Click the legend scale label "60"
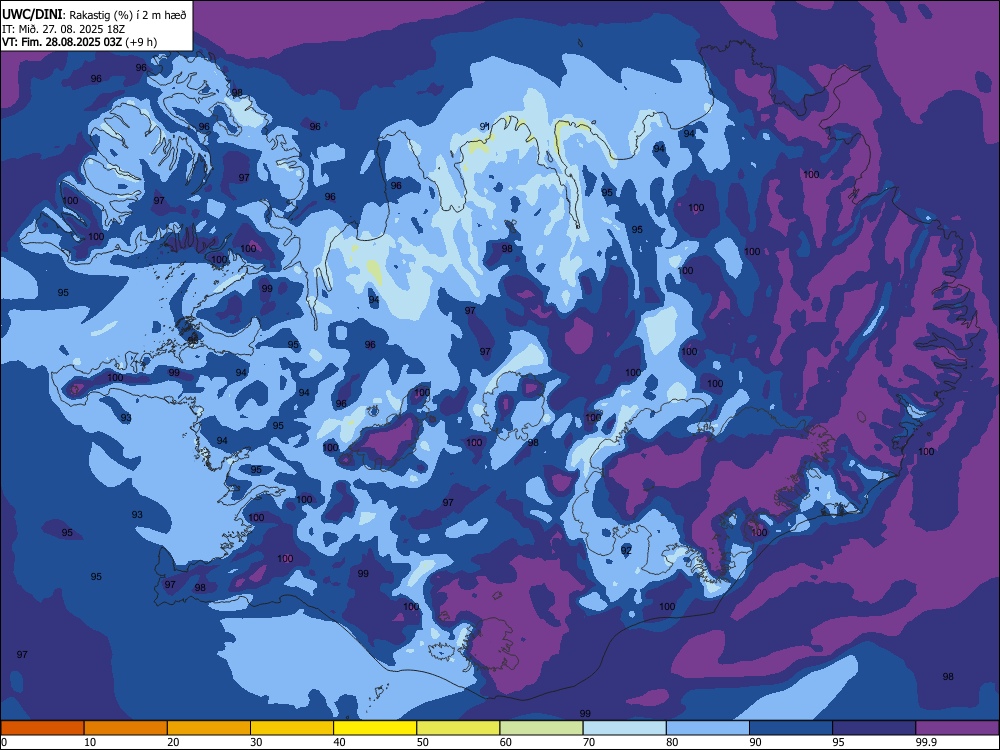The height and width of the screenshot is (750, 1000). click(x=506, y=742)
